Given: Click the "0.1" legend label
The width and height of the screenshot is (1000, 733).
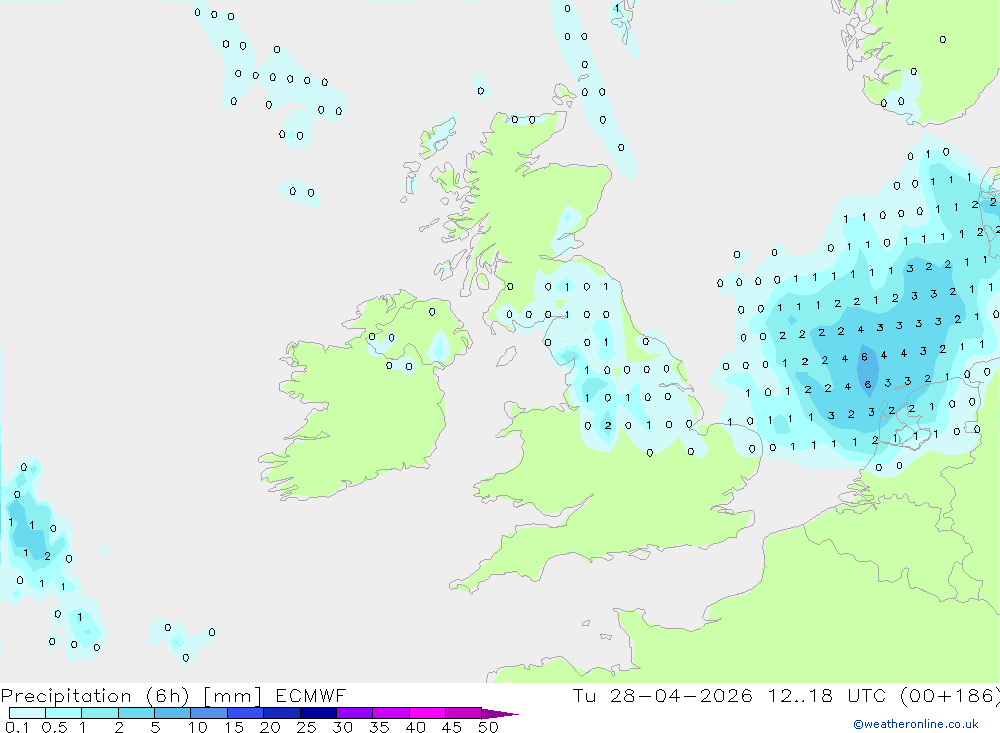Looking at the screenshot, I should (17, 727).
